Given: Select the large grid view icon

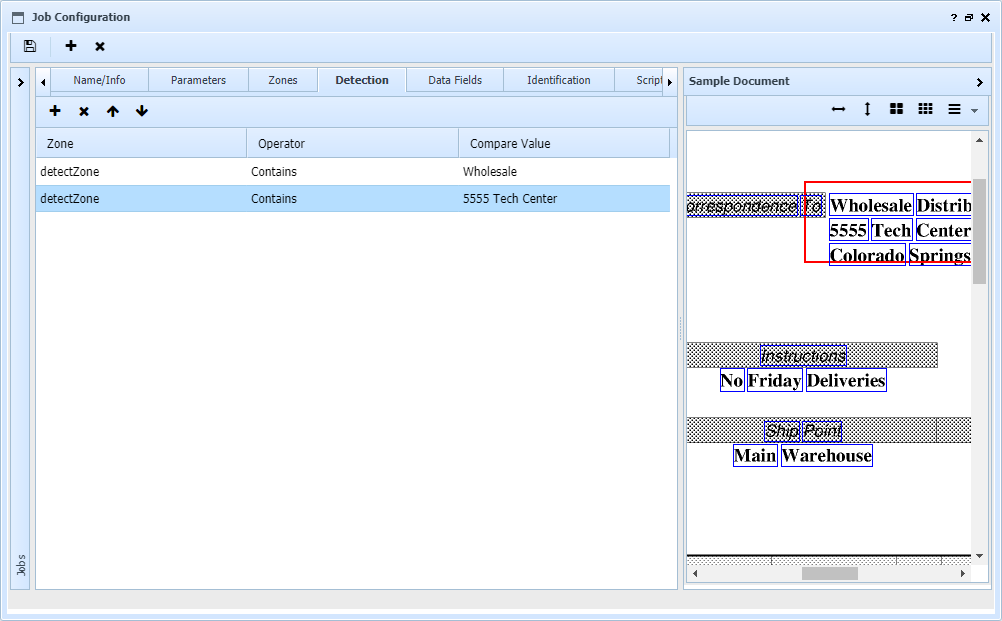Looking at the screenshot, I should [896, 109].
